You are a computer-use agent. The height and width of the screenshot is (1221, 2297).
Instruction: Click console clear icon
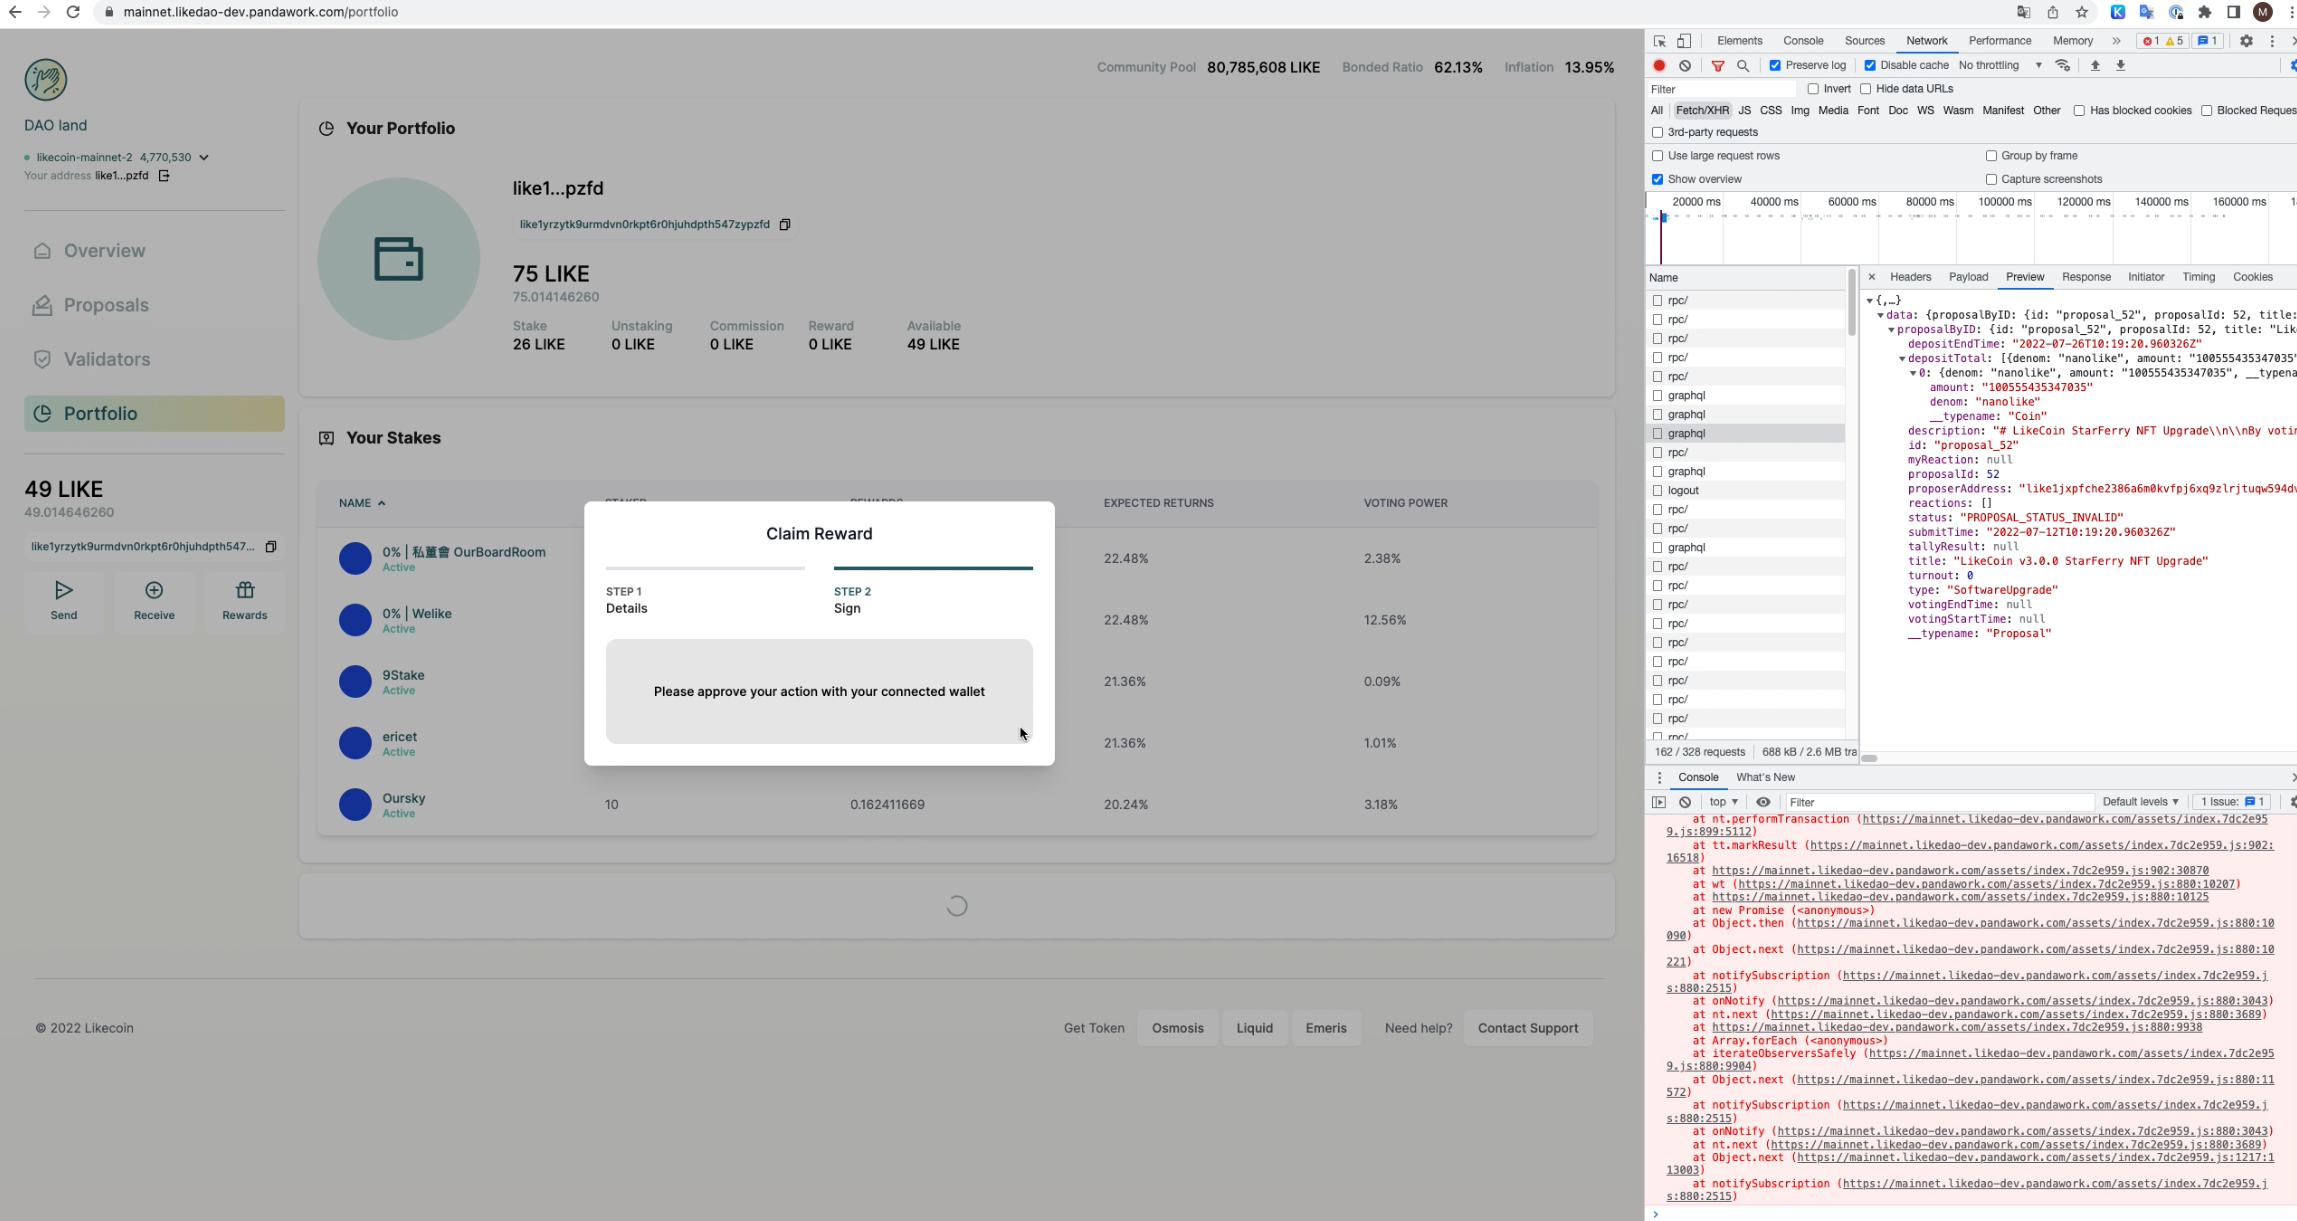tap(1685, 802)
